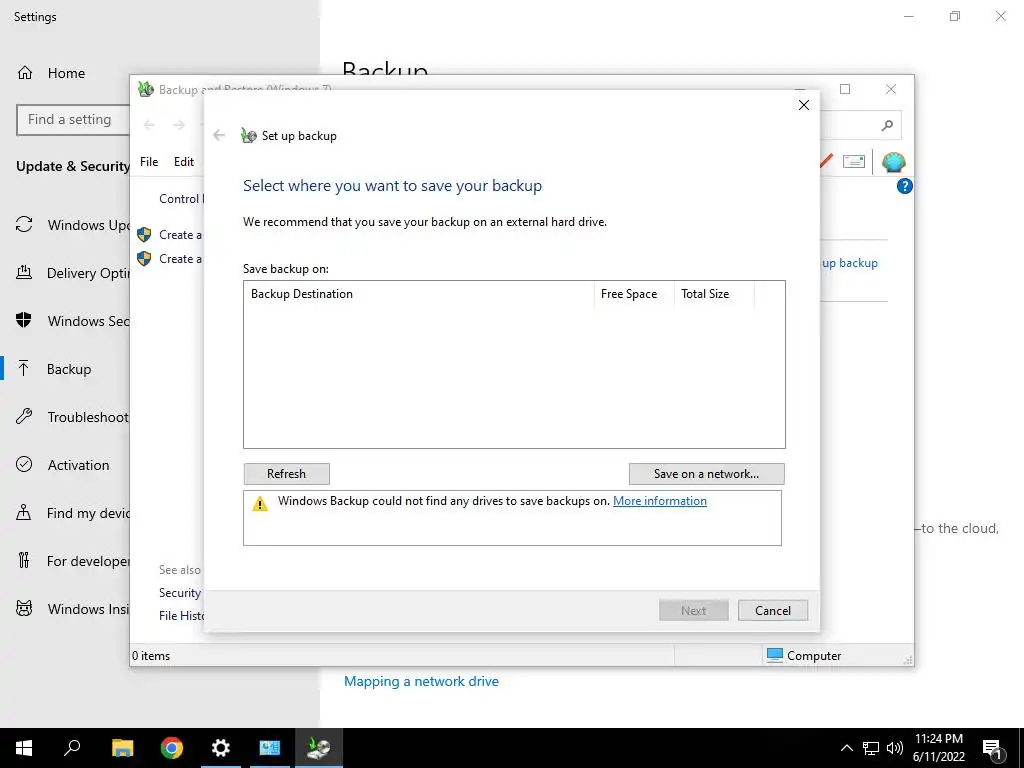Image resolution: width=1024 pixels, height=768 pixels.
Task: Click back arrow in Backup and Restore window
Action: [x=149, y=125]
